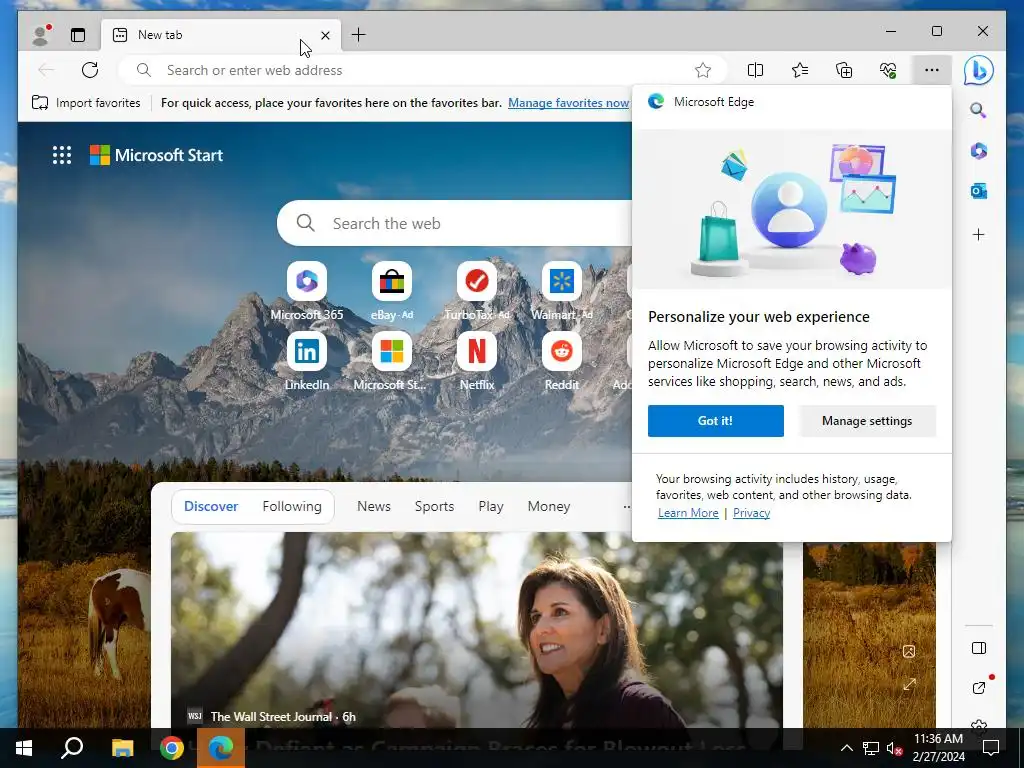Launch Google Chrome from taskbar

pyautogui.click(x=172, y=748)
